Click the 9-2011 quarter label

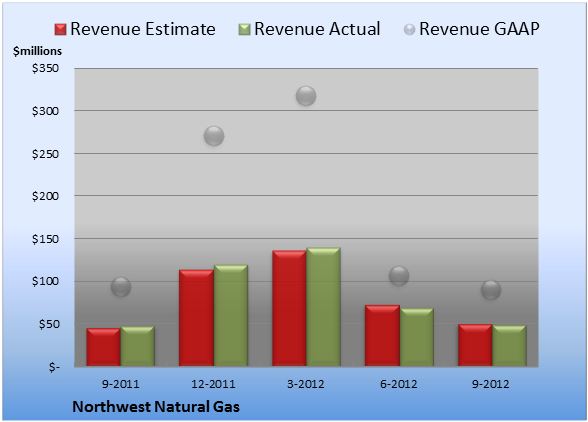(x=121, y=384)
